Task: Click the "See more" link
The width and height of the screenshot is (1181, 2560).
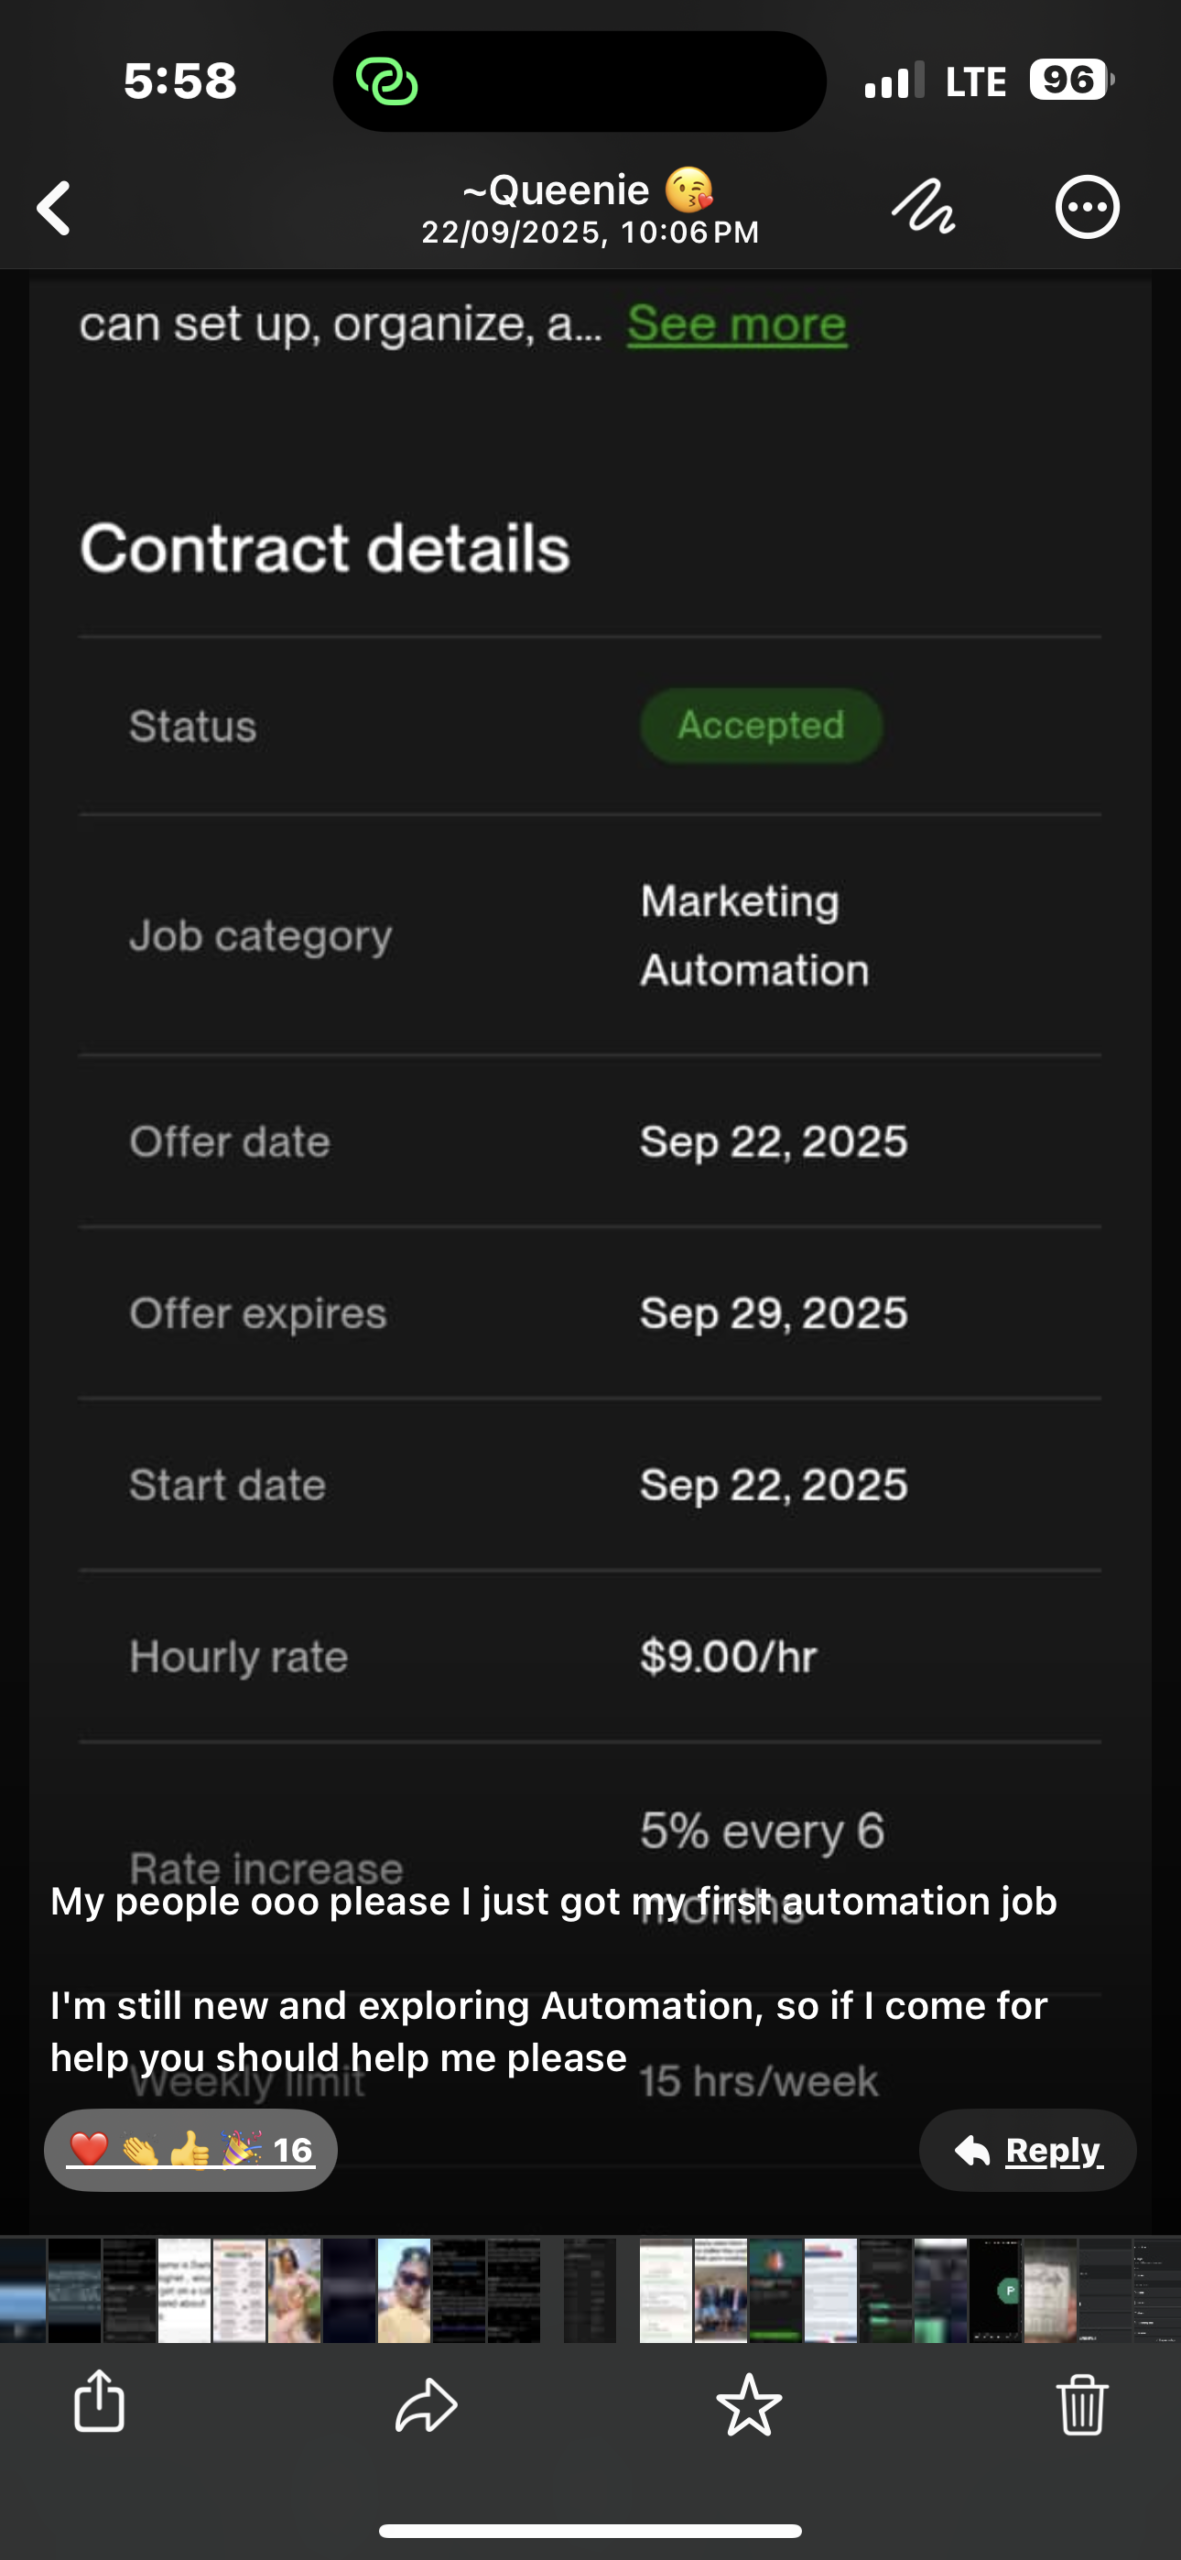Action: click(737, 324)
